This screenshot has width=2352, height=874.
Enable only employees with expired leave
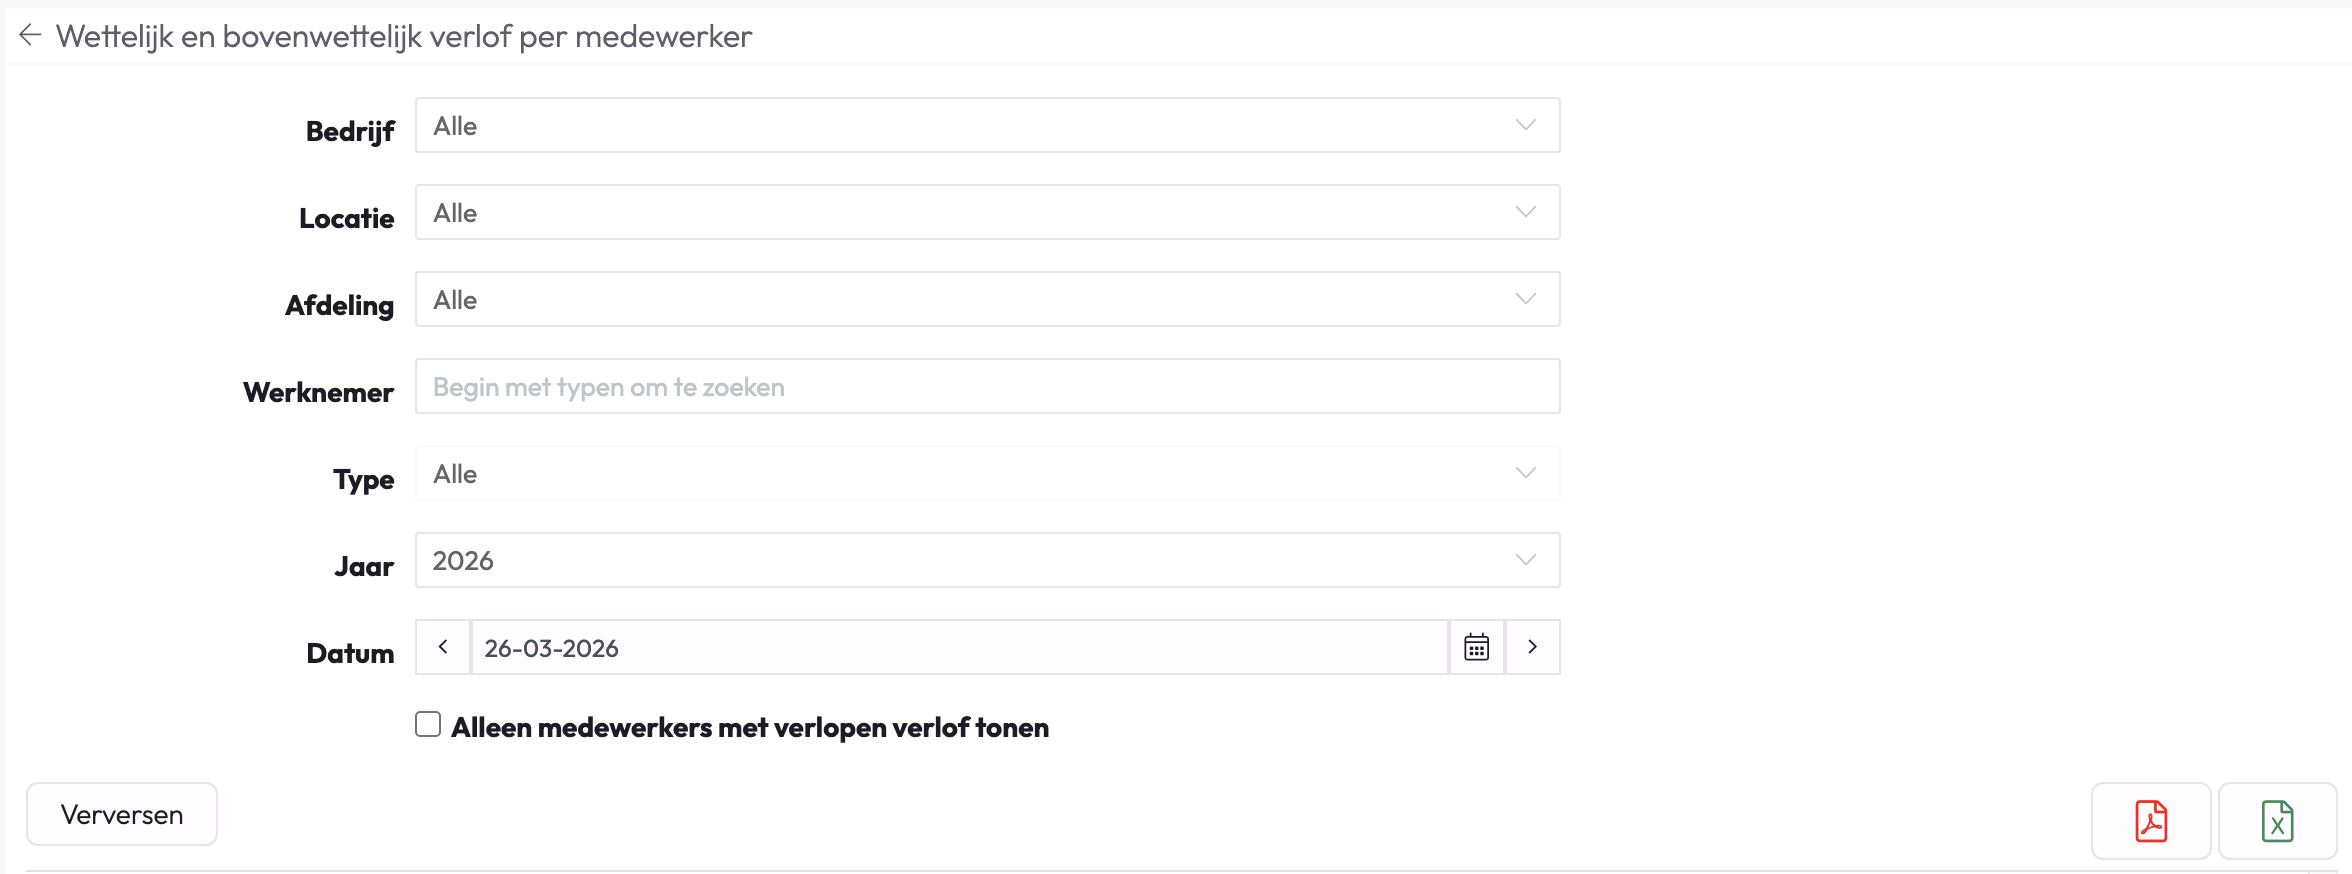tap(428, 724)
